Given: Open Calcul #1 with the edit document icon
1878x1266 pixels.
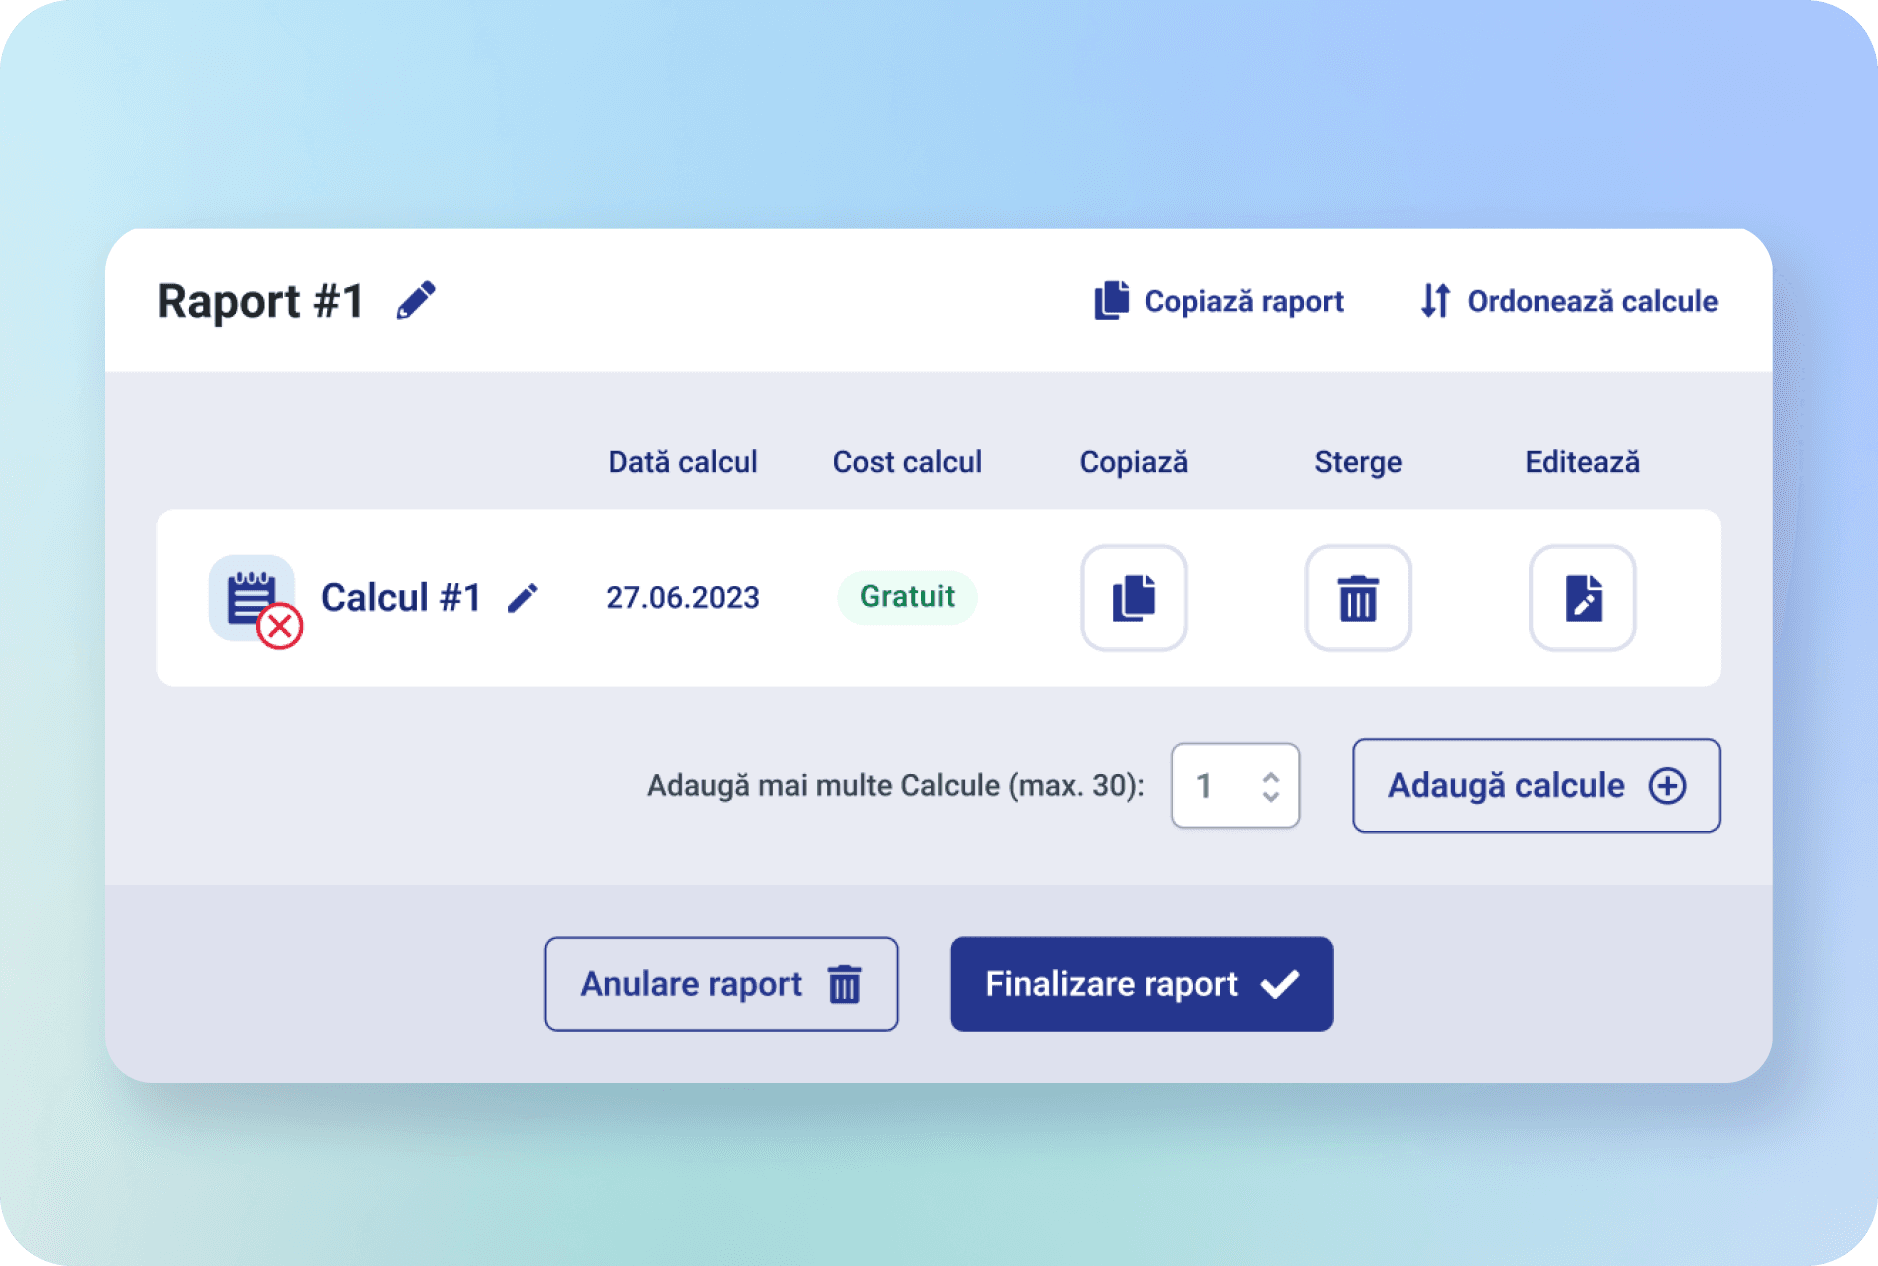Looking at the screenshot, I should (1582, 598).
